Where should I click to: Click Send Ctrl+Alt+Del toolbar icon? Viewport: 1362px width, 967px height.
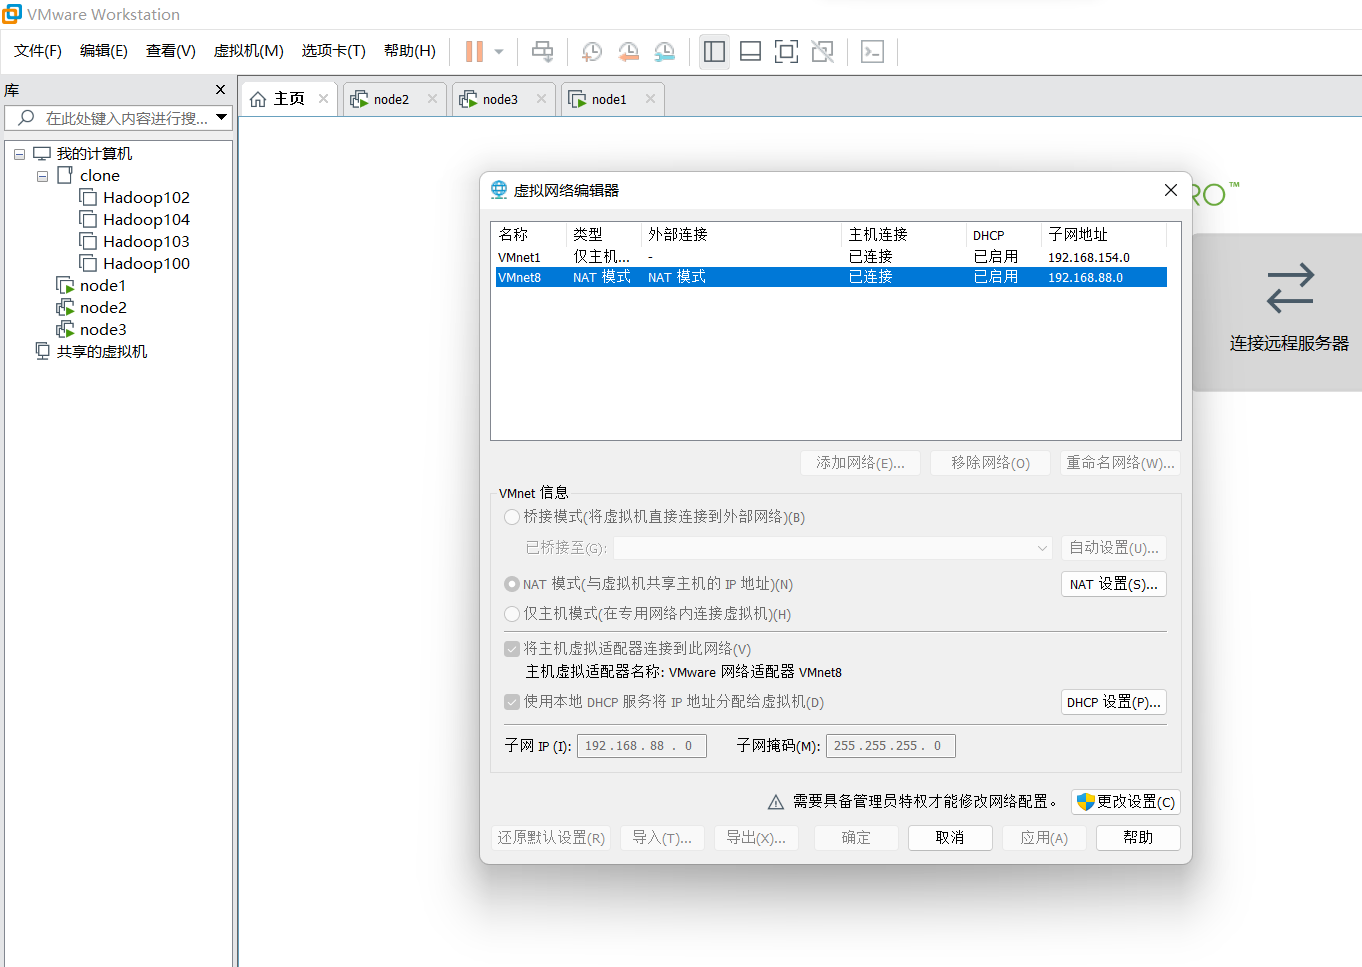tap(542, 51)
